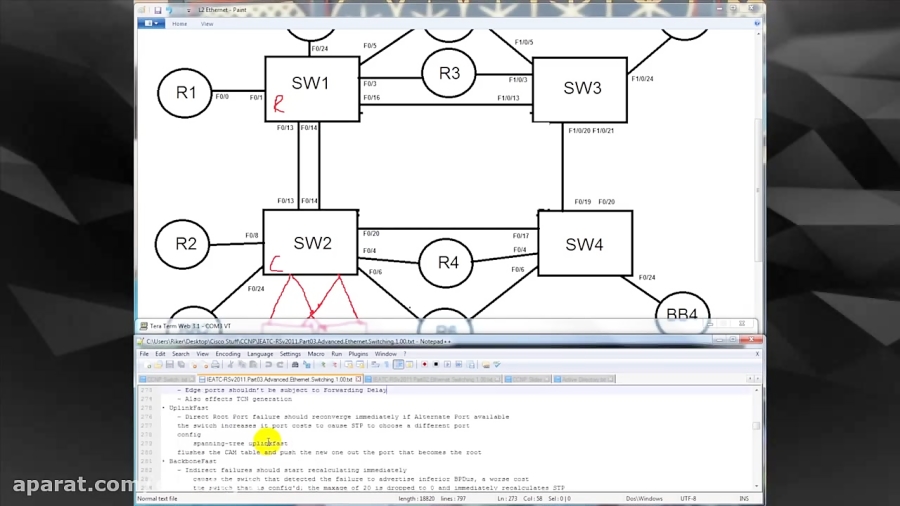Viewport: 900px width, 506px height.
Task: Click the Close All toolbar icon in Notepad++
Action: (x=205, y=365)
